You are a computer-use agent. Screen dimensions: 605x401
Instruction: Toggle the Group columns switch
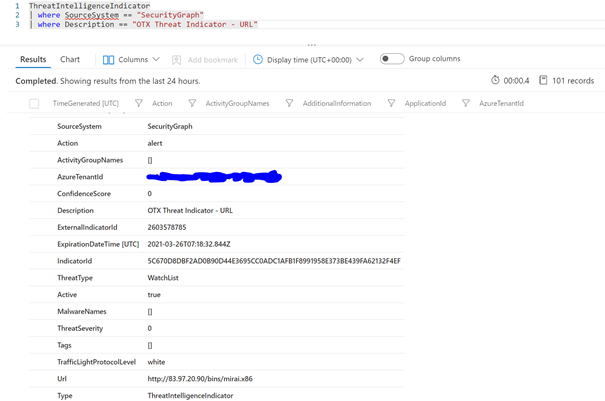392,59
